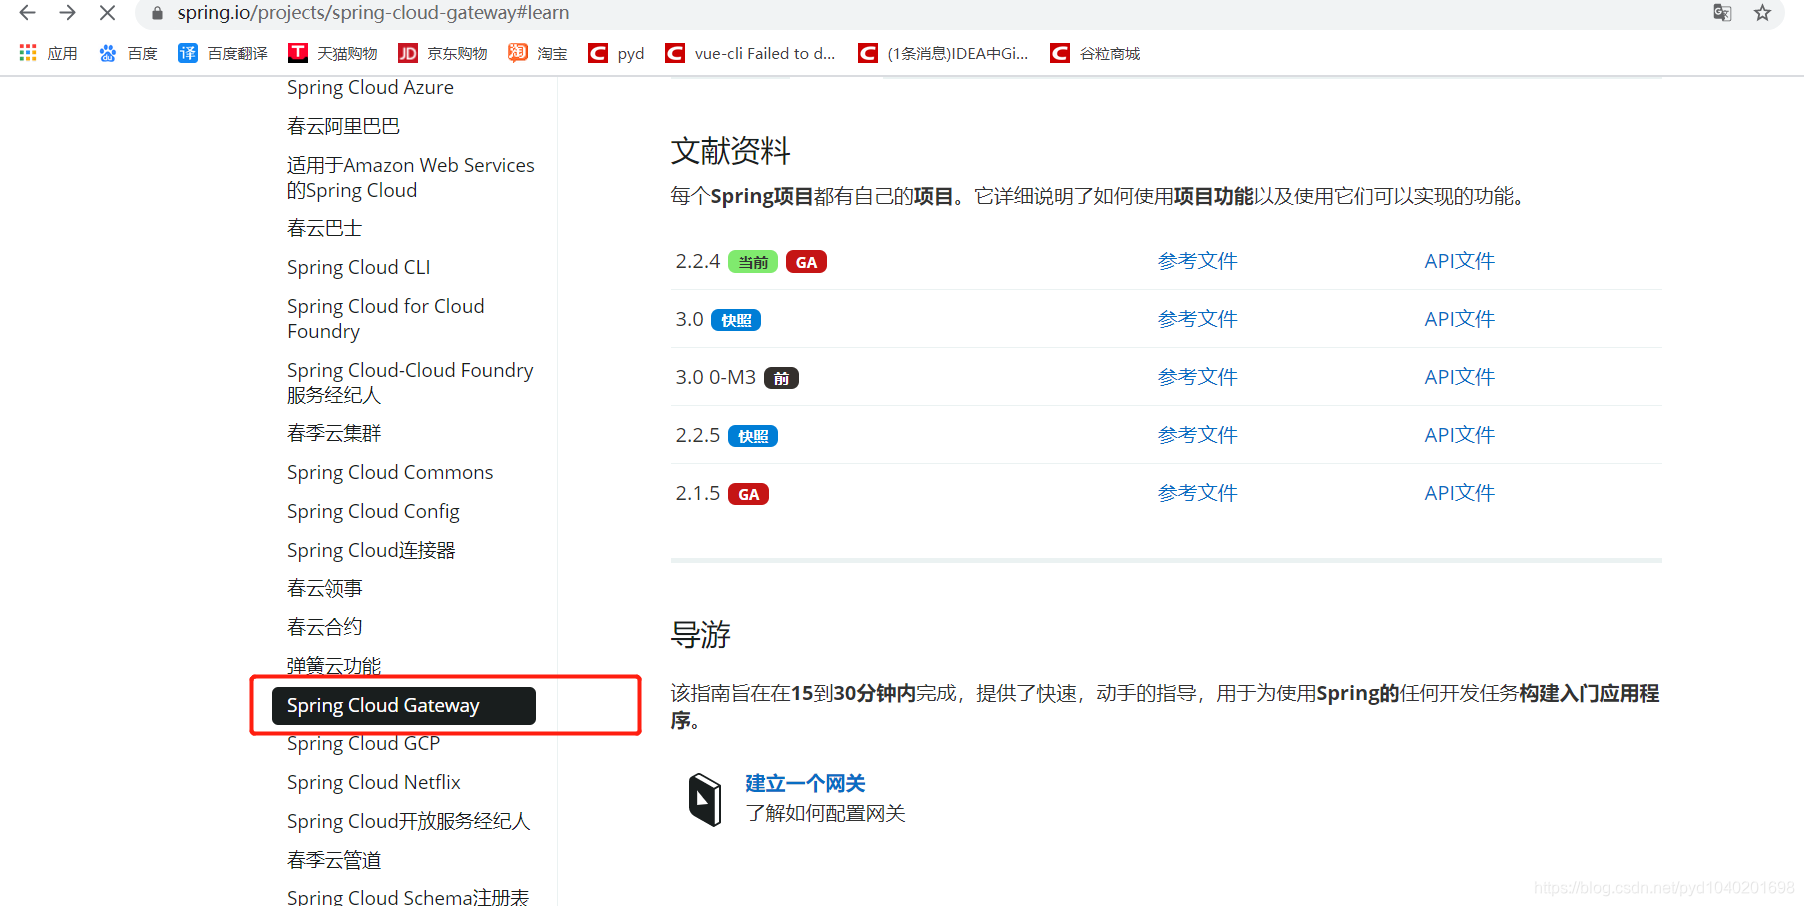
Task: Open 春云巴士 in sidebar
Action: pos(324,228)
